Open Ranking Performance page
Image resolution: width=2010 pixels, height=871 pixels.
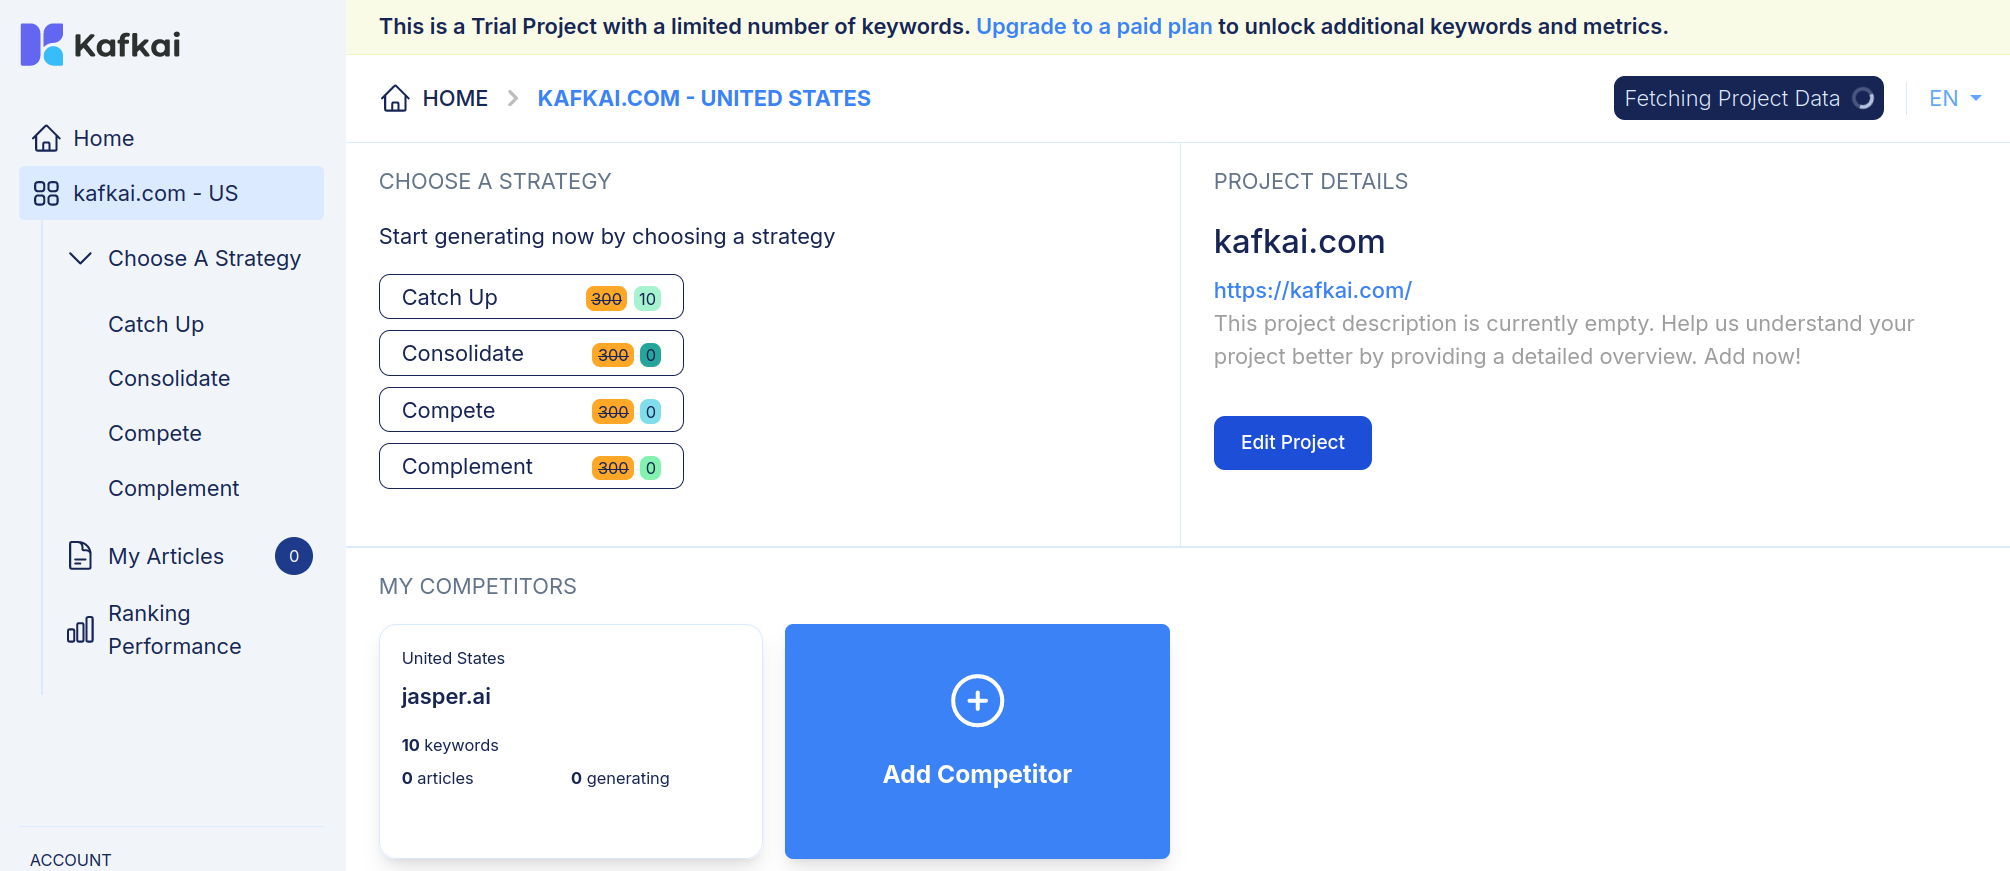coord(175,630)
